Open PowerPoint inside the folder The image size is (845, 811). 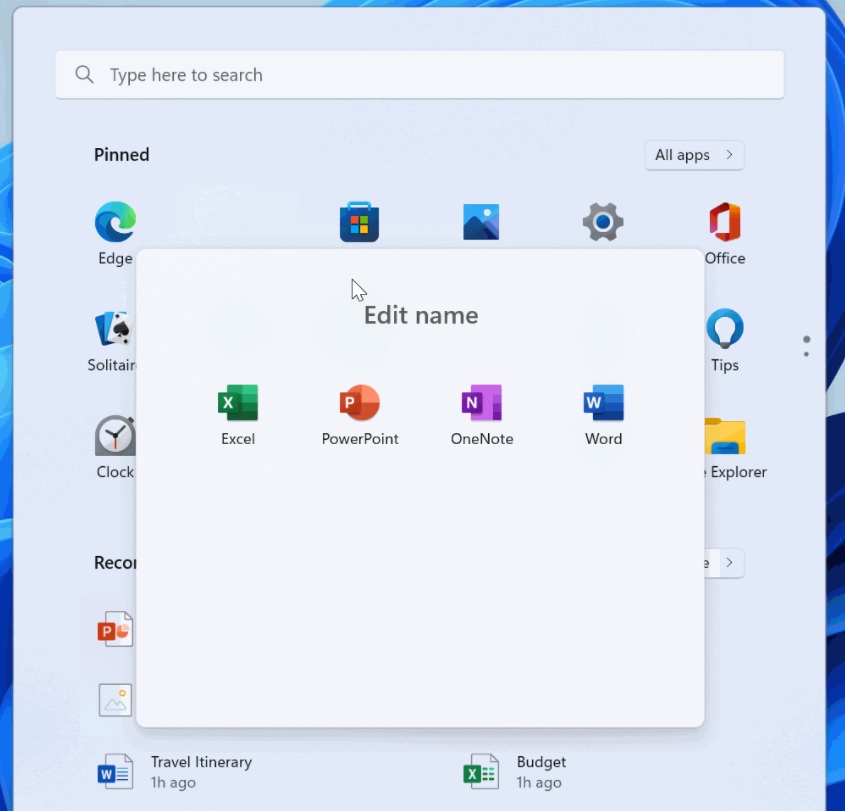click(359, 413)
